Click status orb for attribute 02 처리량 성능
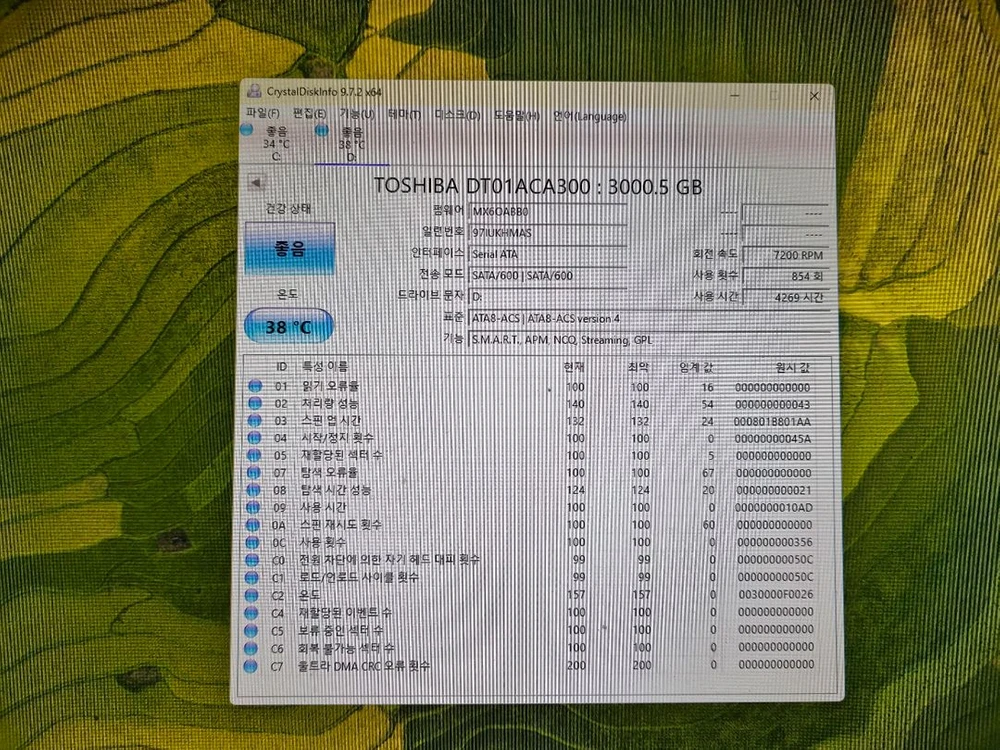The image size is (1000, 750). (255, 403)
